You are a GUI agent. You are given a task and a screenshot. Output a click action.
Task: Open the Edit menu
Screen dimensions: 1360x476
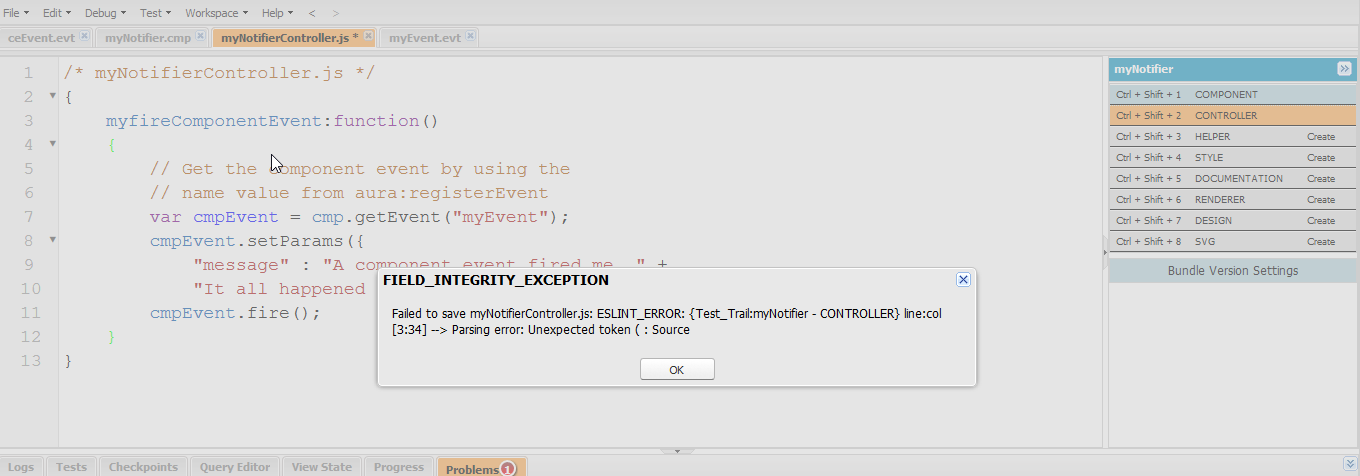tap(56, 13)
